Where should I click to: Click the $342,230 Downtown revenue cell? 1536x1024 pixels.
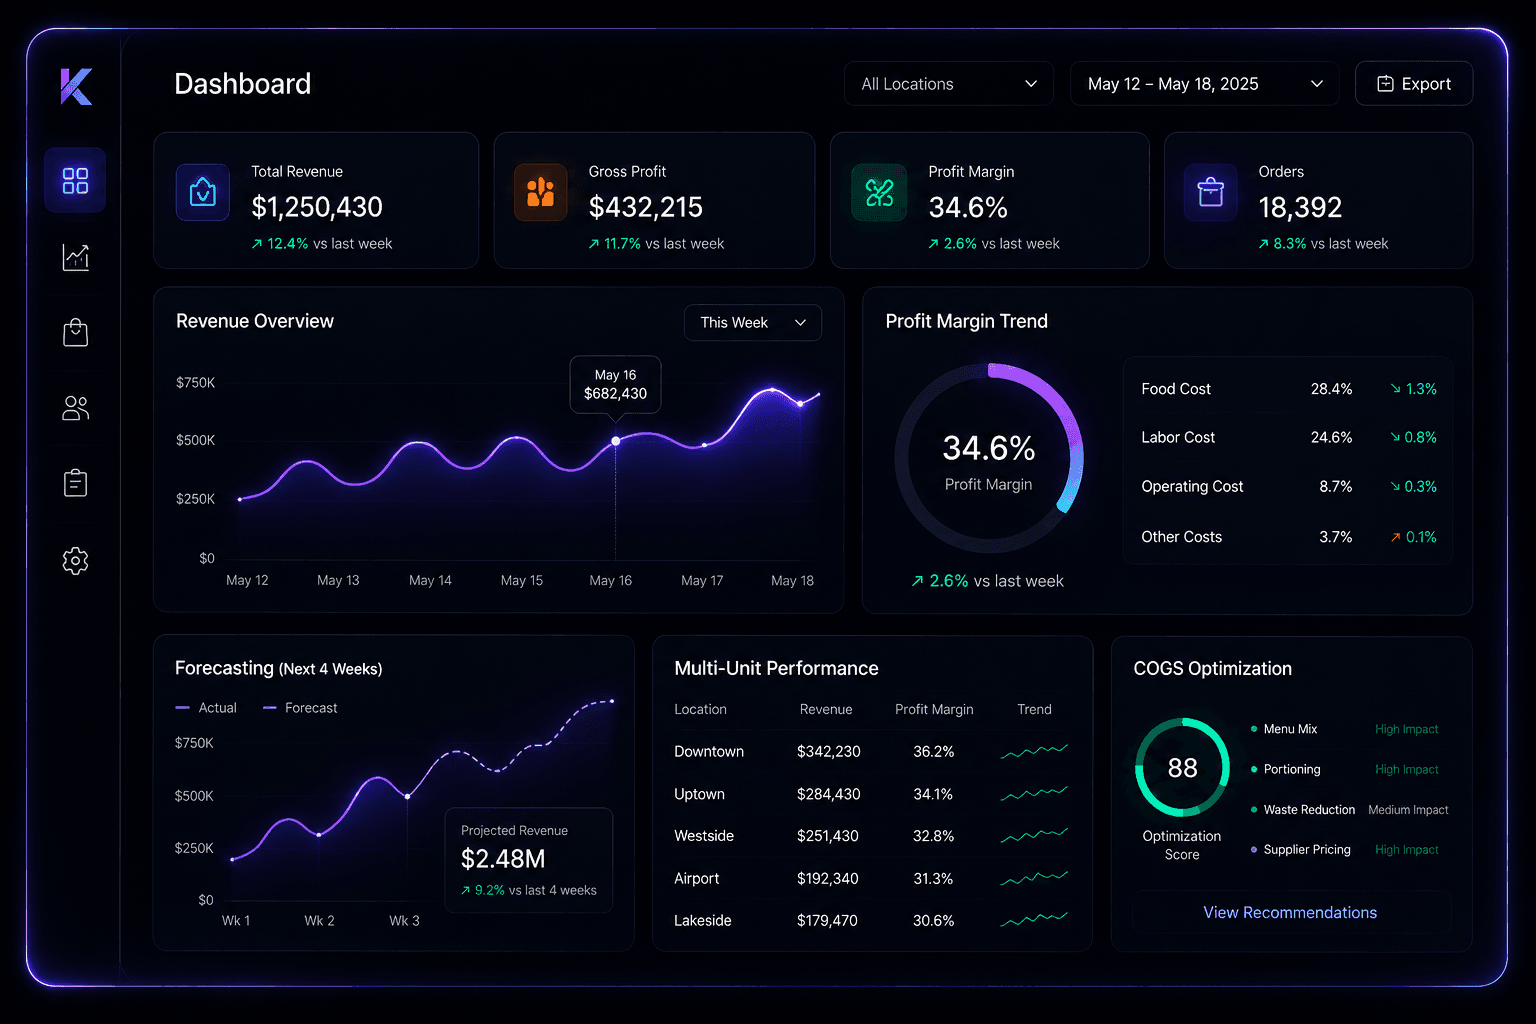point(828,751)
